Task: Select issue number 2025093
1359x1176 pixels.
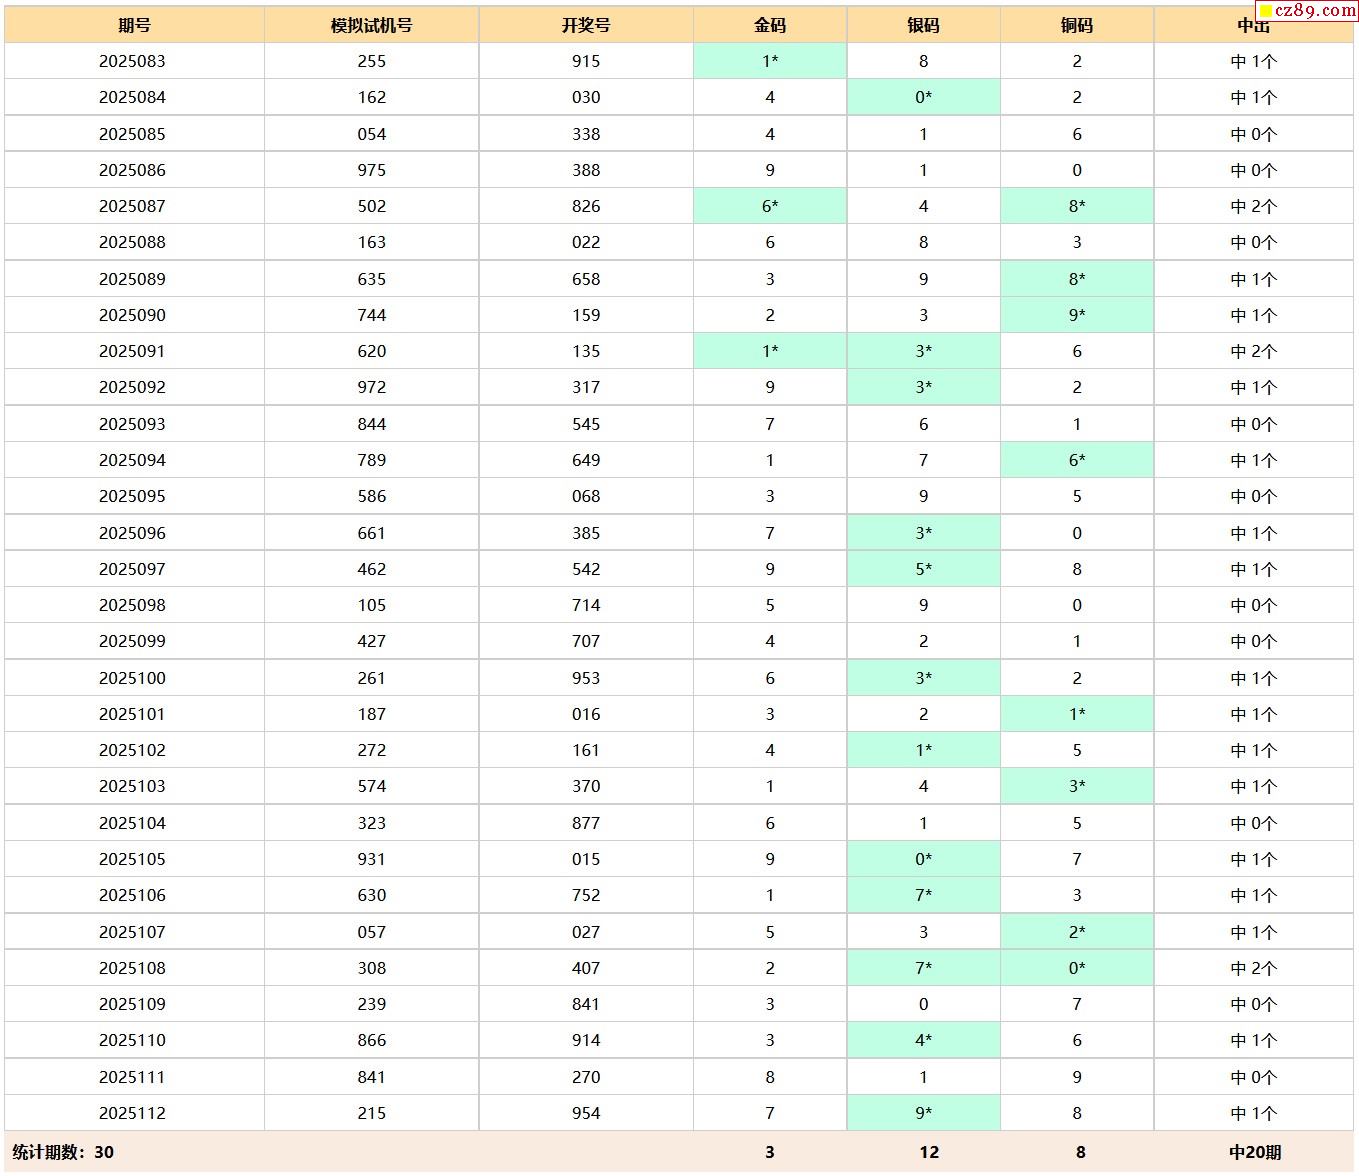Action: 132,424
